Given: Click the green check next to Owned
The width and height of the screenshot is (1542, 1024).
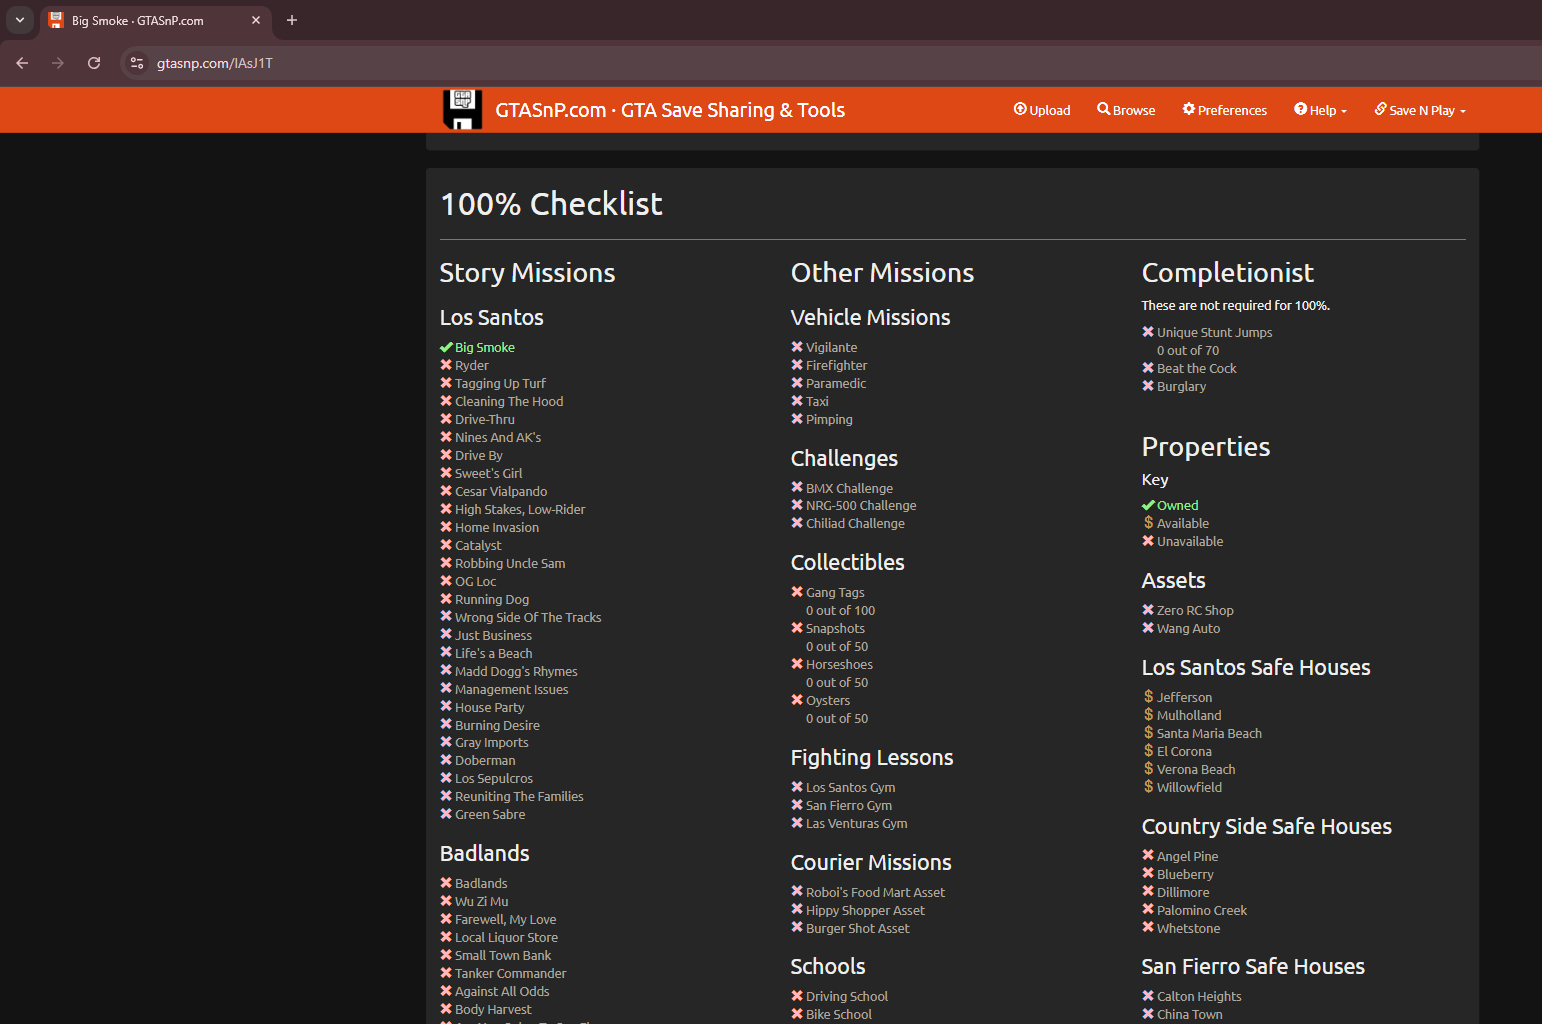Looking at the screenshot, I should [x=1148, y=505].
